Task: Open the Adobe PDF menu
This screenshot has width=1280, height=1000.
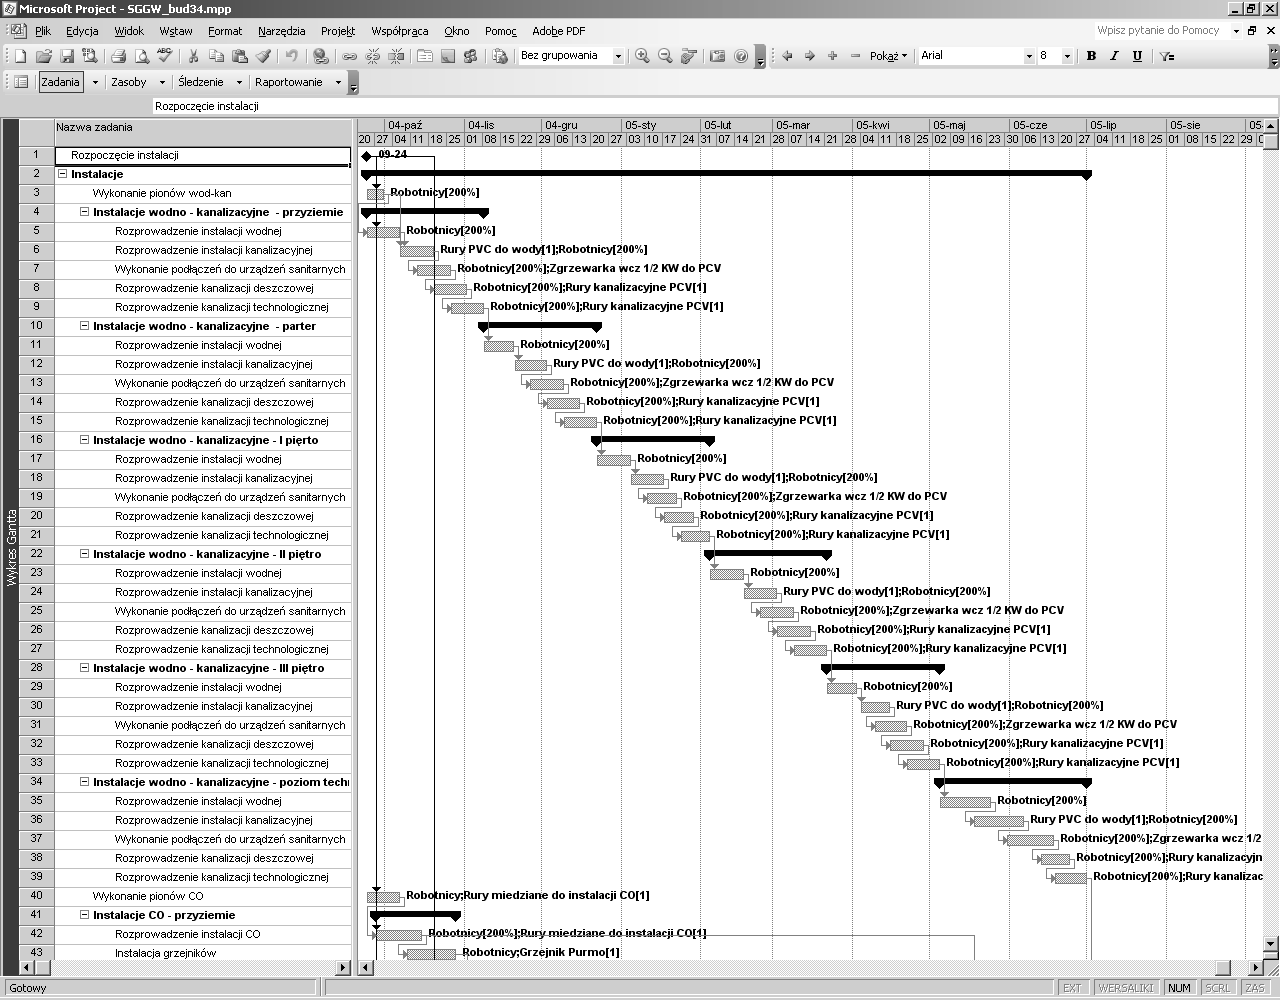Action: click(x=559, y=31)
